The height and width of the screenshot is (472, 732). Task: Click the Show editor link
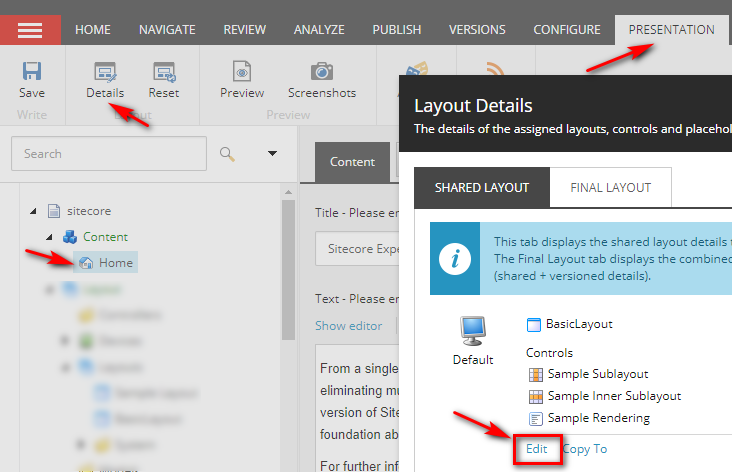click(349, 326)
